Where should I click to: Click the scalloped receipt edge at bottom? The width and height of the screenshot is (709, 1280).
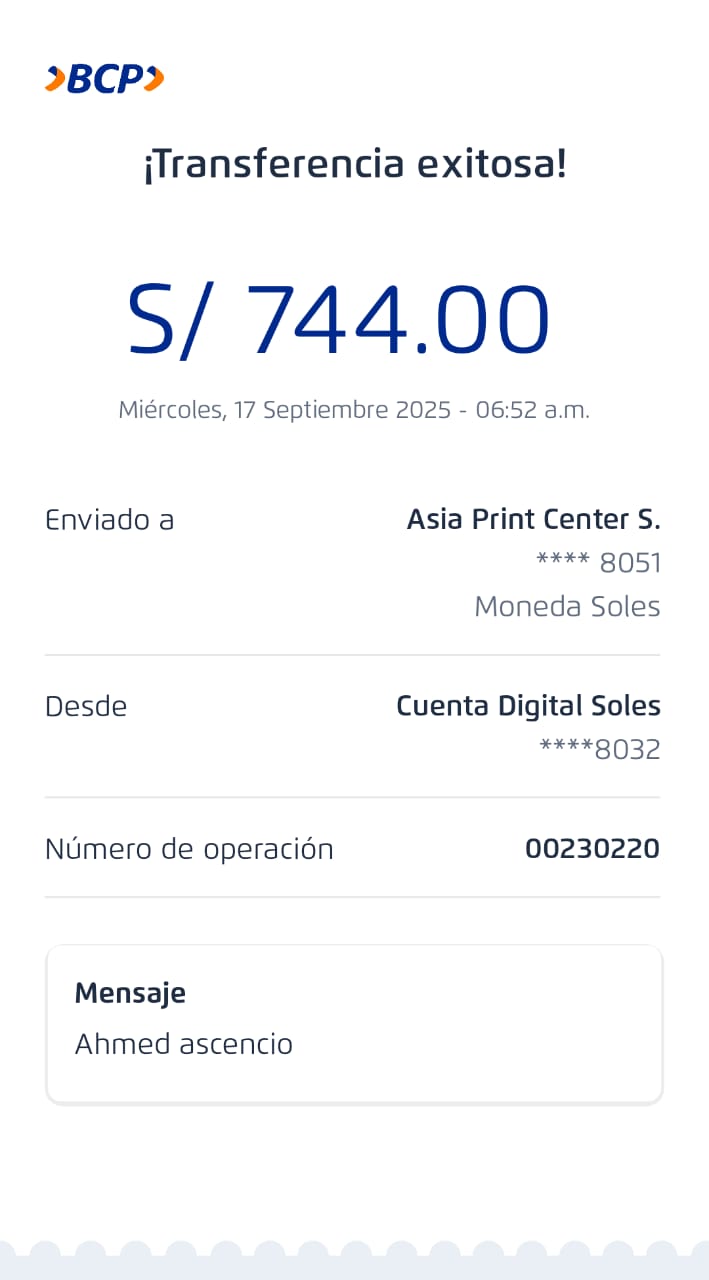coord(354,1260)
